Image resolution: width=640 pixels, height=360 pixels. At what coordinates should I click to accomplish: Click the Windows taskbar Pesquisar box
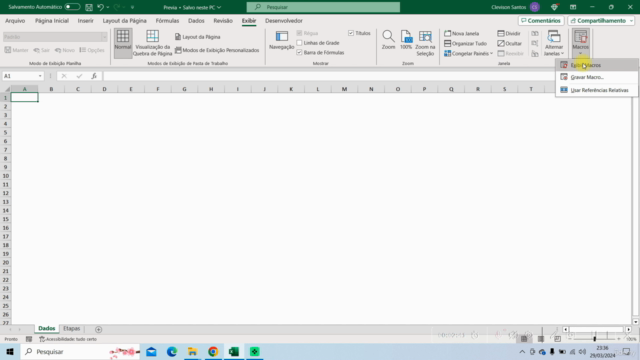click(81, 351)
